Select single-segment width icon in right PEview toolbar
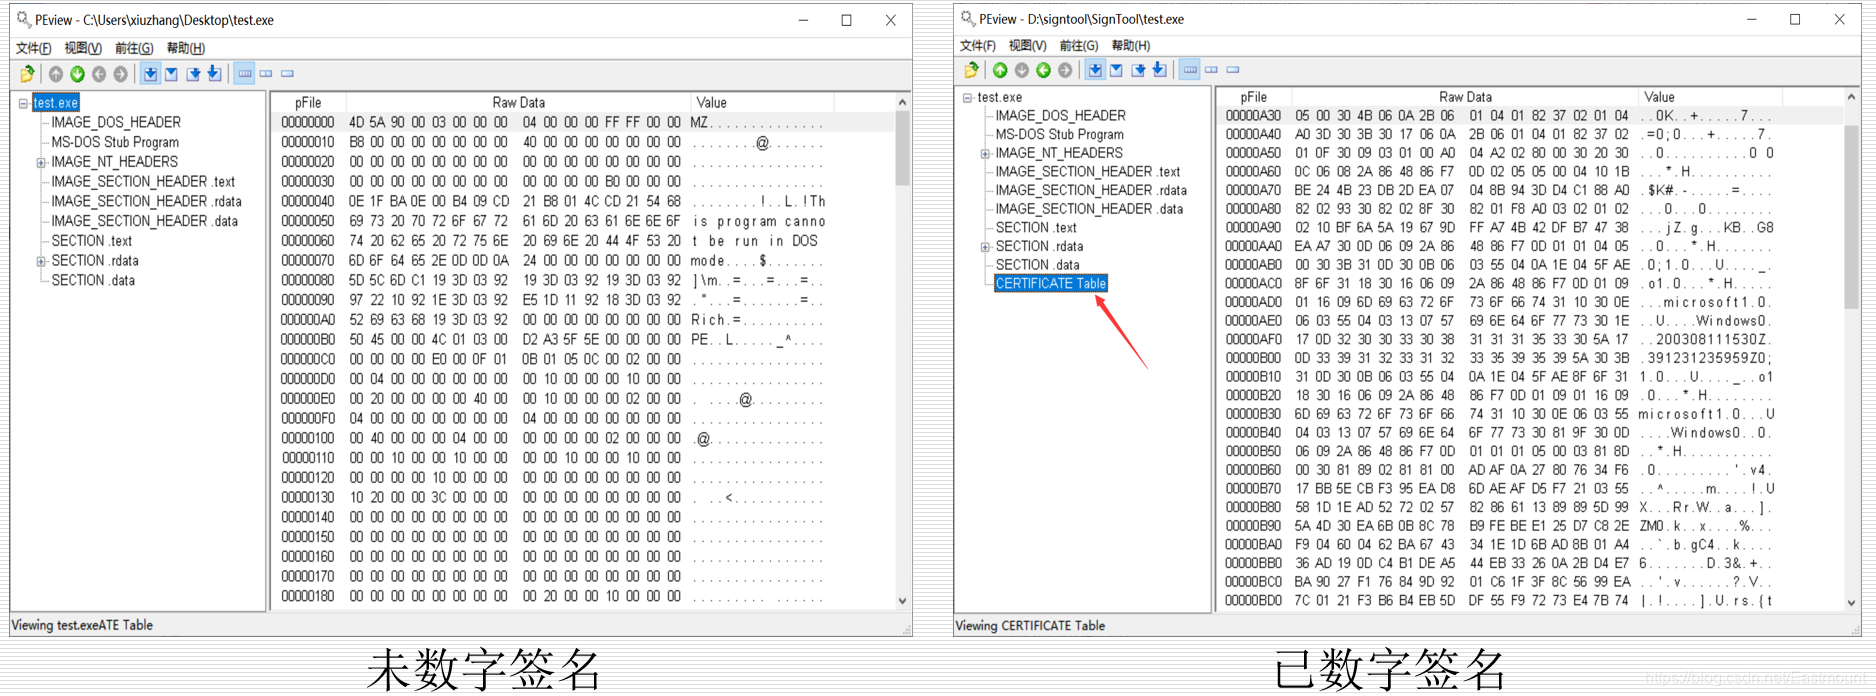The height and width of the screenshot is (696, 1876). tap(1233, 70)
